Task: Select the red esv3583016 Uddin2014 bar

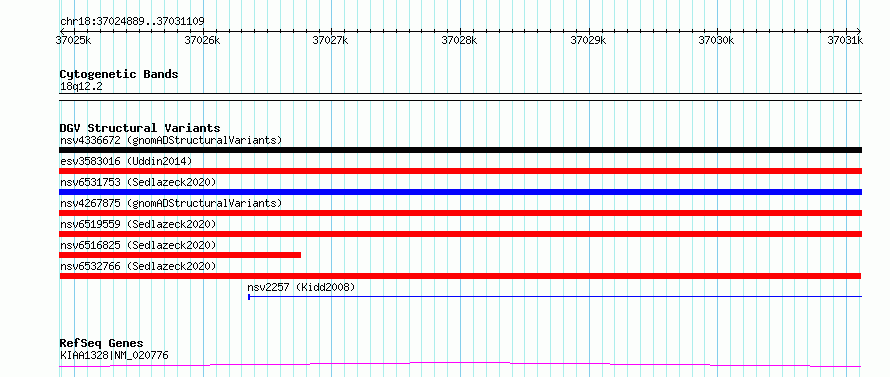Action: tap(460, 171)
